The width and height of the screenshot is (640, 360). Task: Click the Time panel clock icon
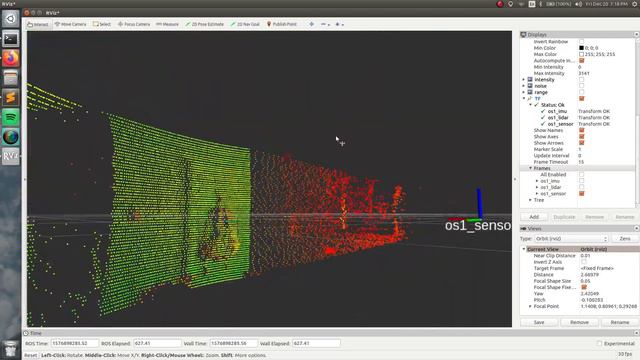(x=26, y=333)
